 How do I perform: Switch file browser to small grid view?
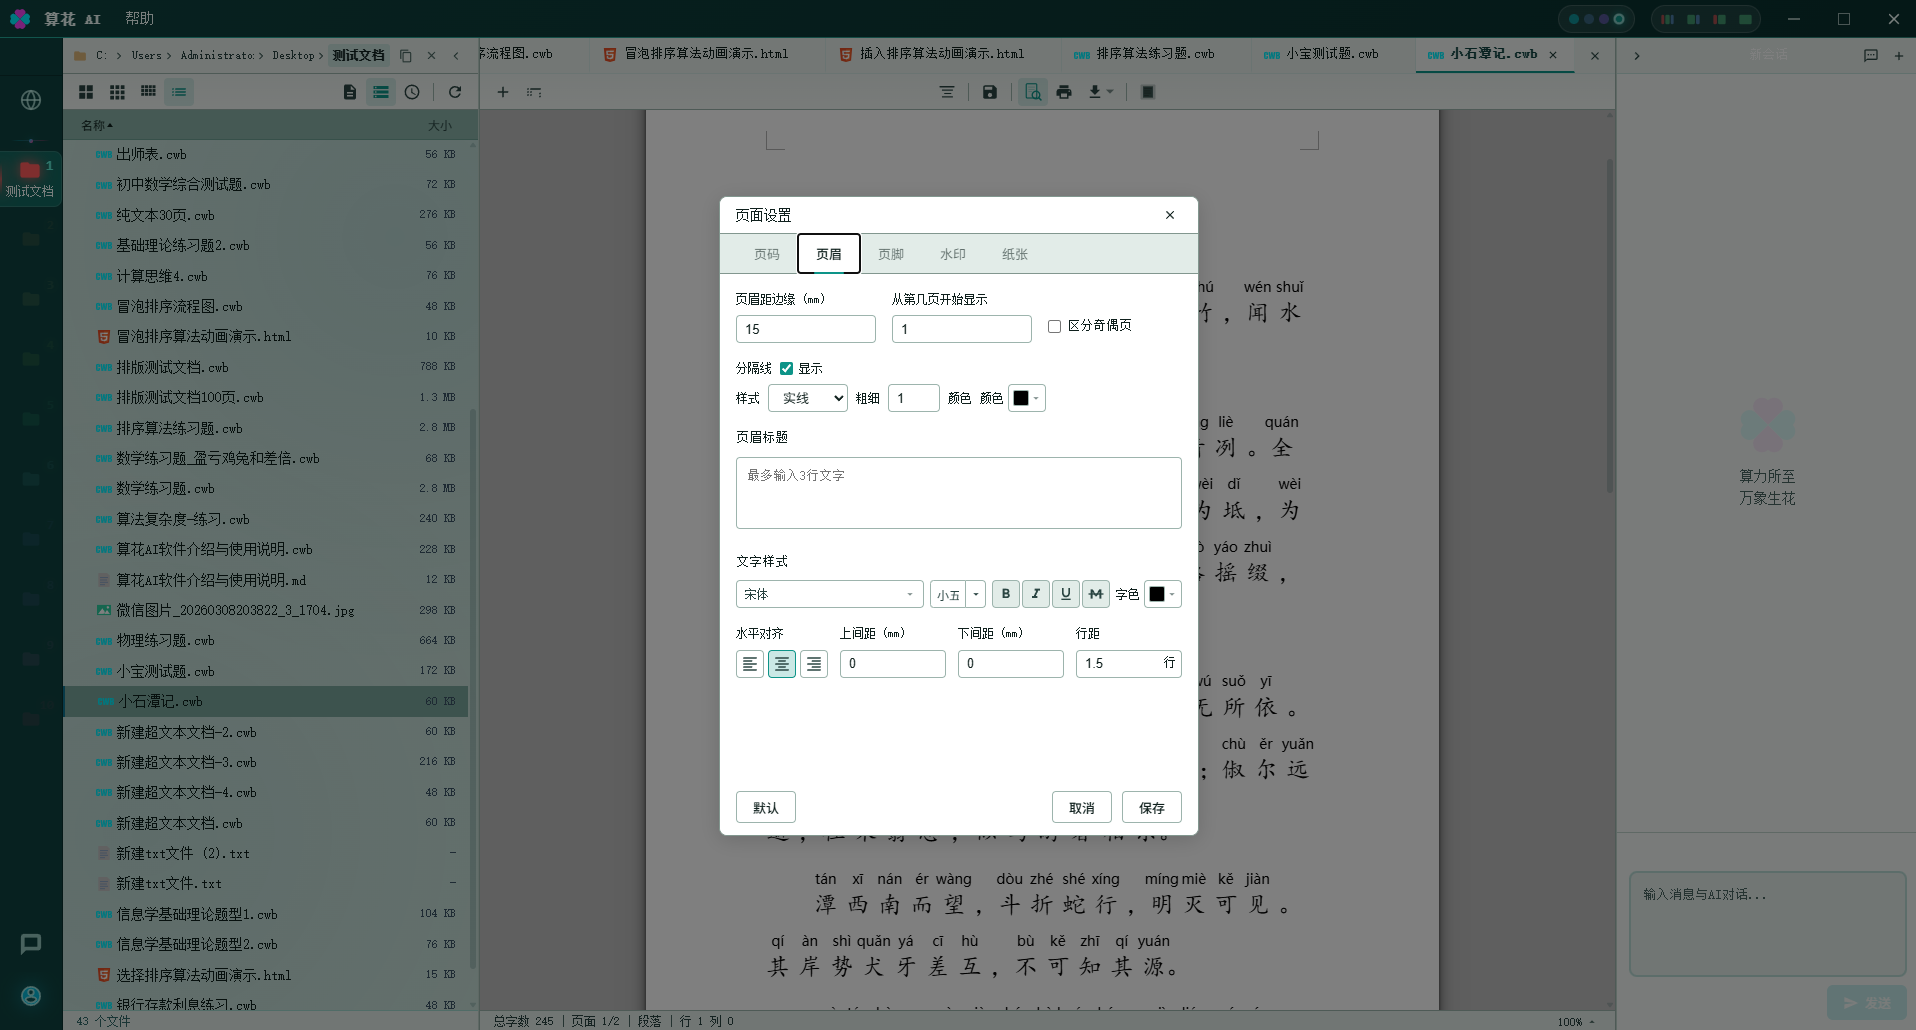tap(148, 92)
